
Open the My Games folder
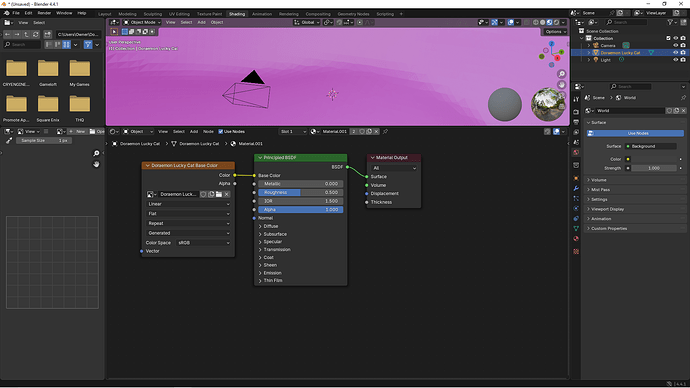pos(80,73)
